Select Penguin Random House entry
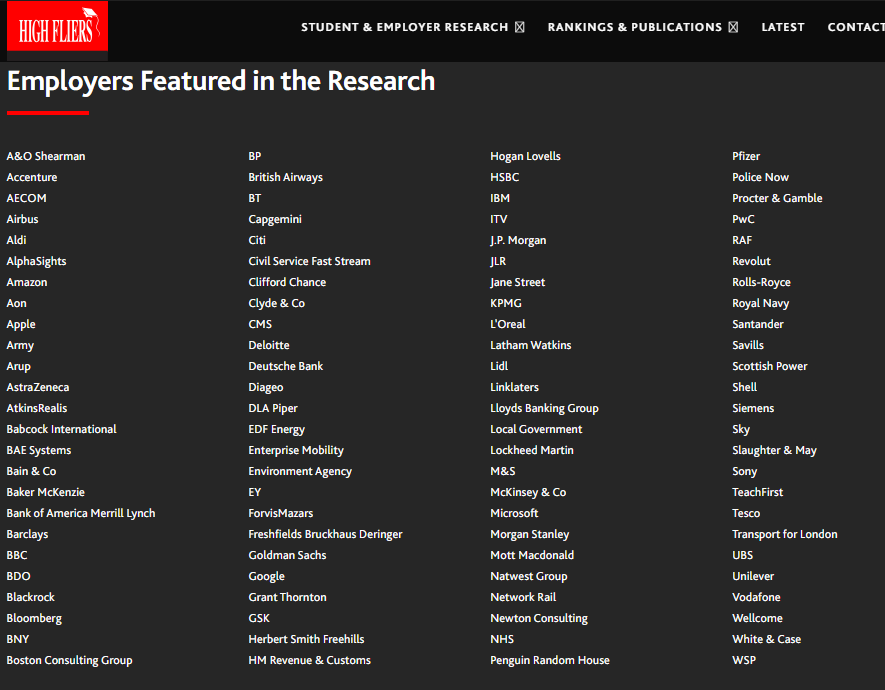 pos(550,660)
